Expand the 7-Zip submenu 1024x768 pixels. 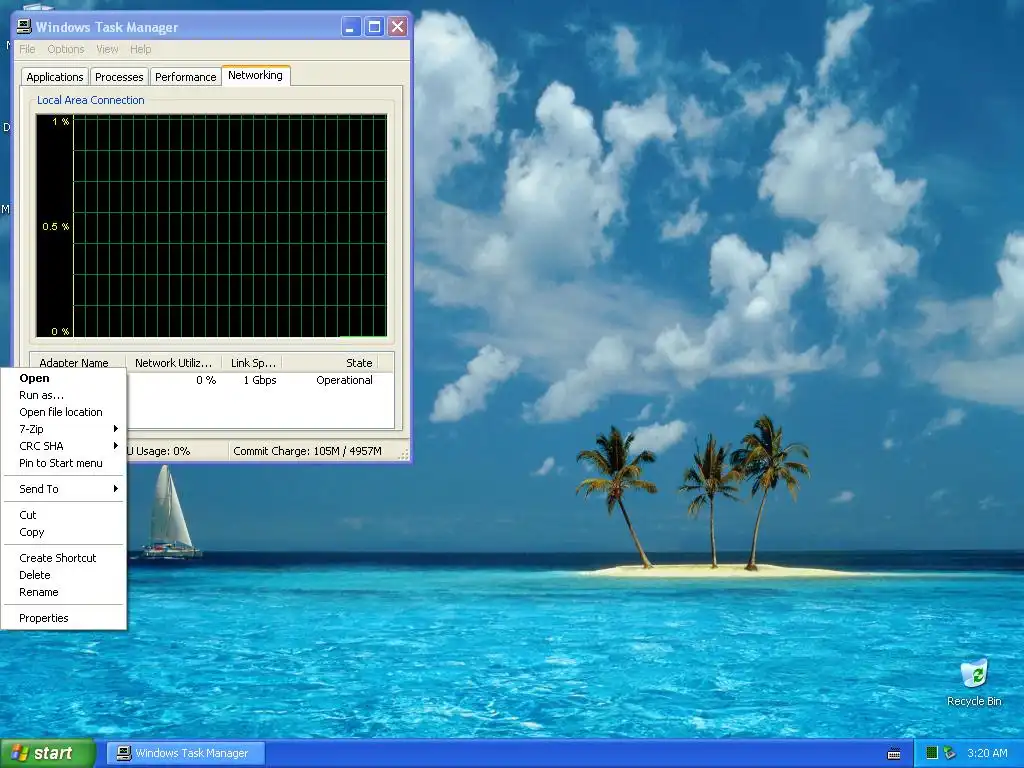[63, 429]
